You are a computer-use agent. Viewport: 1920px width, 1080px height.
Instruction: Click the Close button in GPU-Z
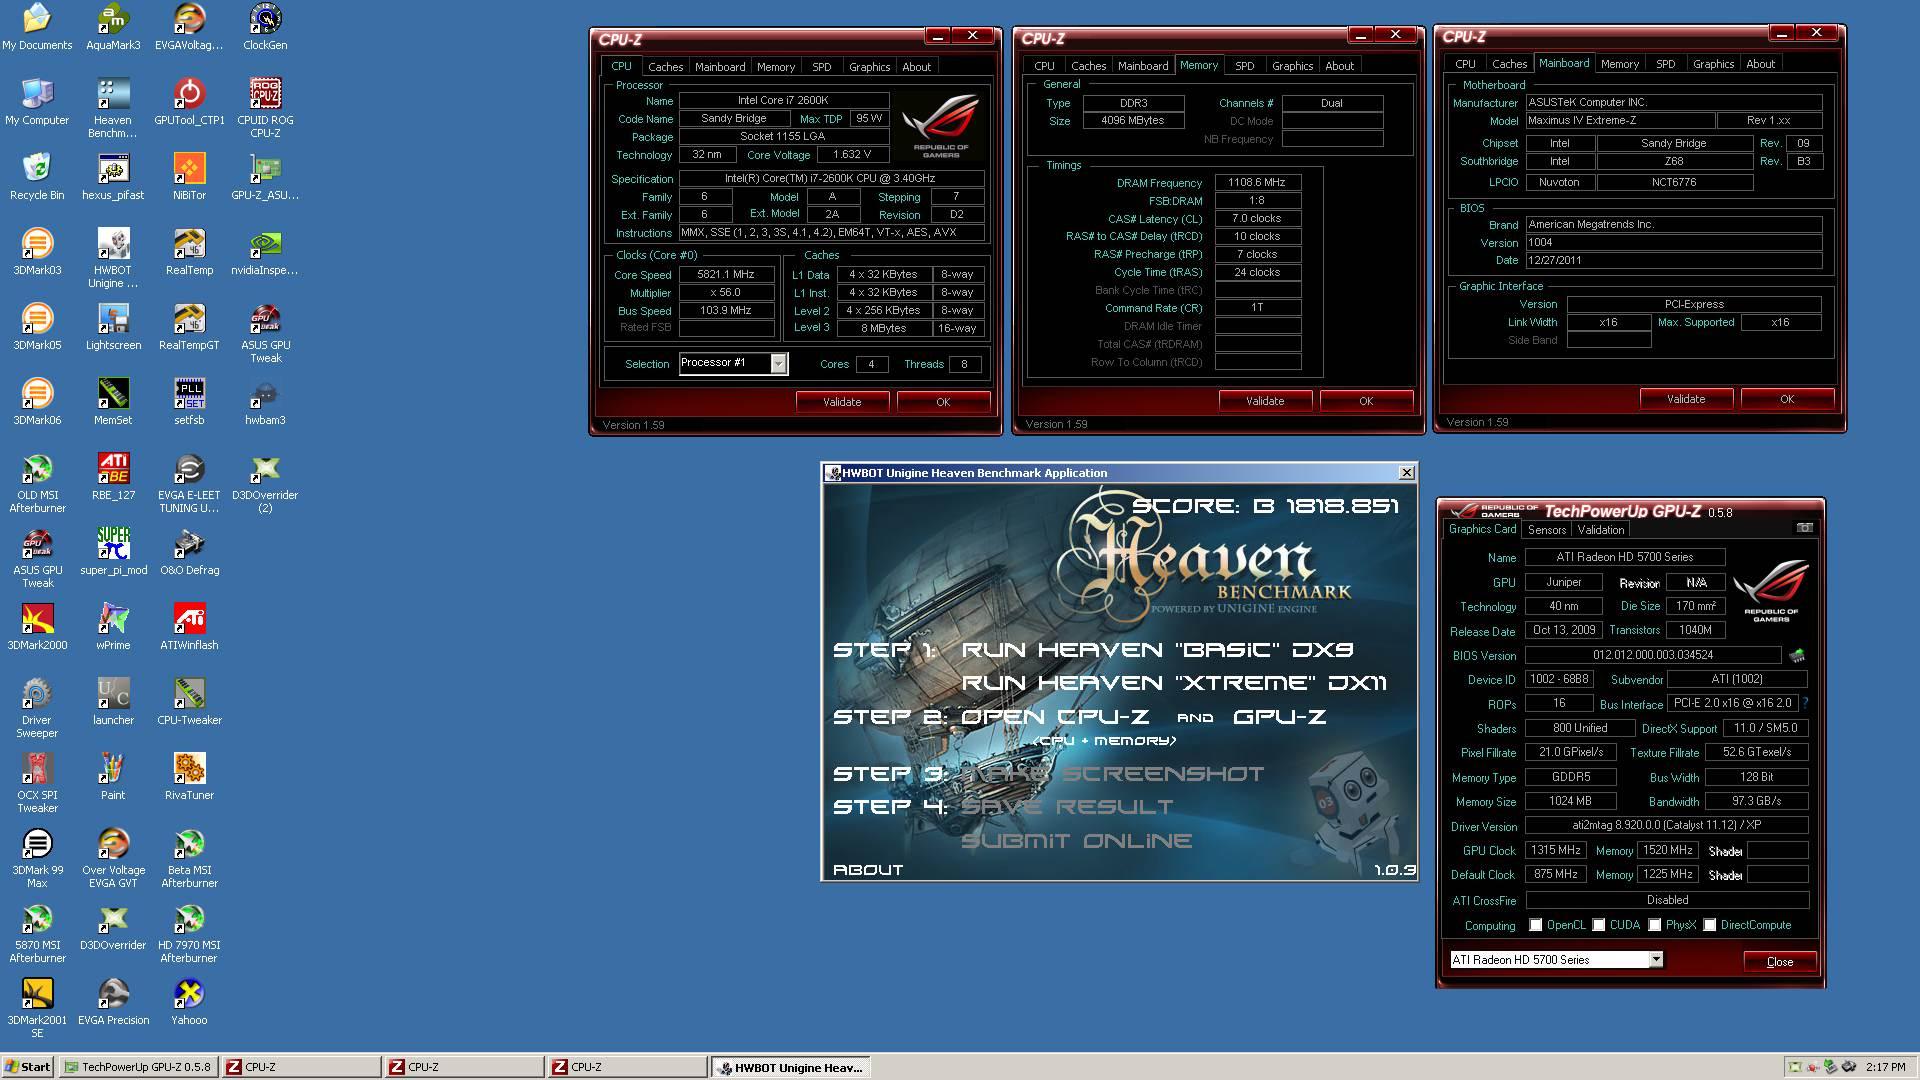click(x=1780, y=962)
